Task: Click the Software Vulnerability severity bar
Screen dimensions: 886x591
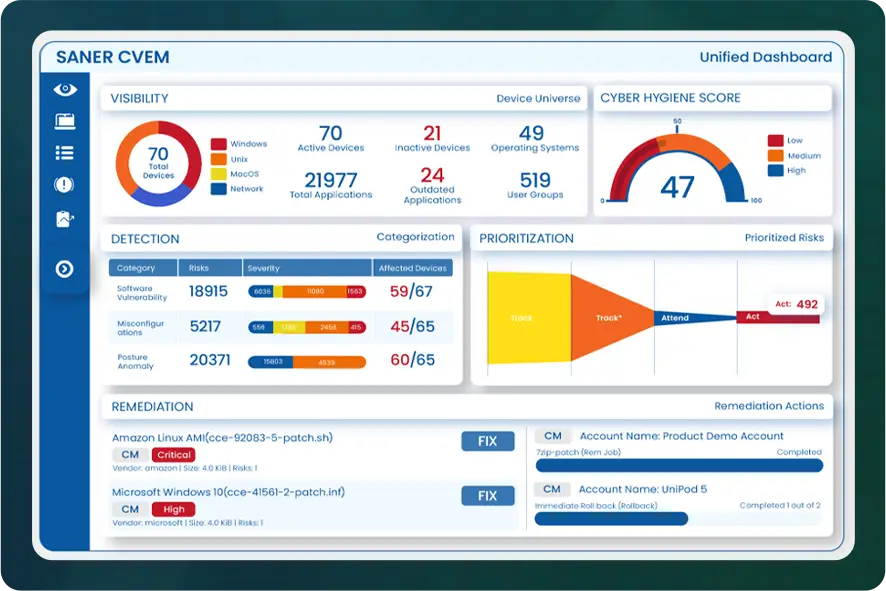Action: [306, 292]
